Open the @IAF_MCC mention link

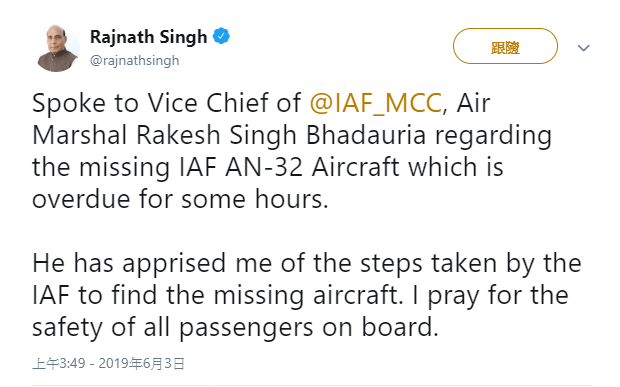pos(375,103)
